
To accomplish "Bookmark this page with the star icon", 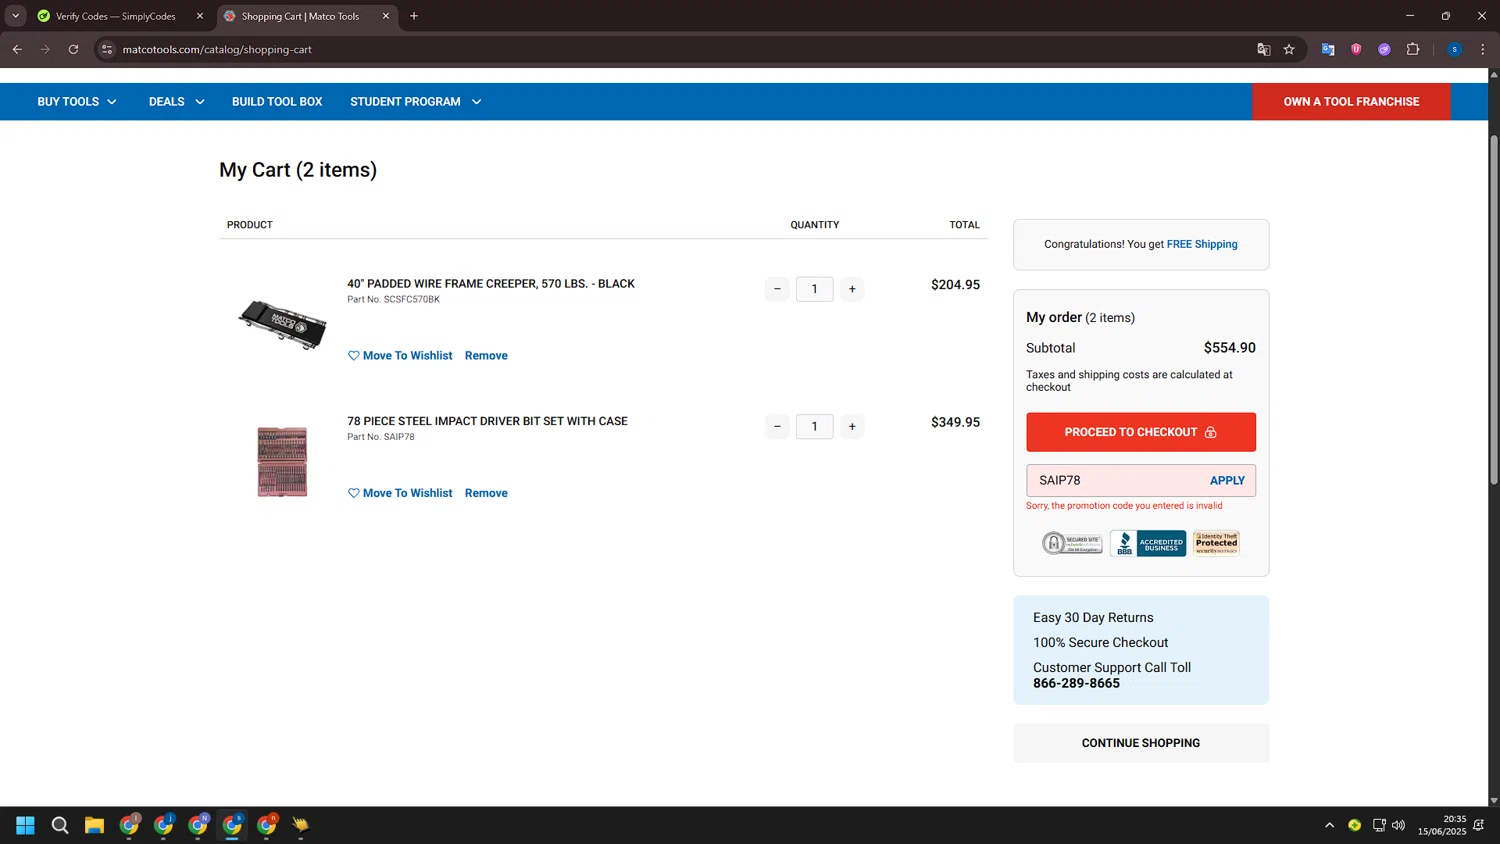I will coord(1289,49).
